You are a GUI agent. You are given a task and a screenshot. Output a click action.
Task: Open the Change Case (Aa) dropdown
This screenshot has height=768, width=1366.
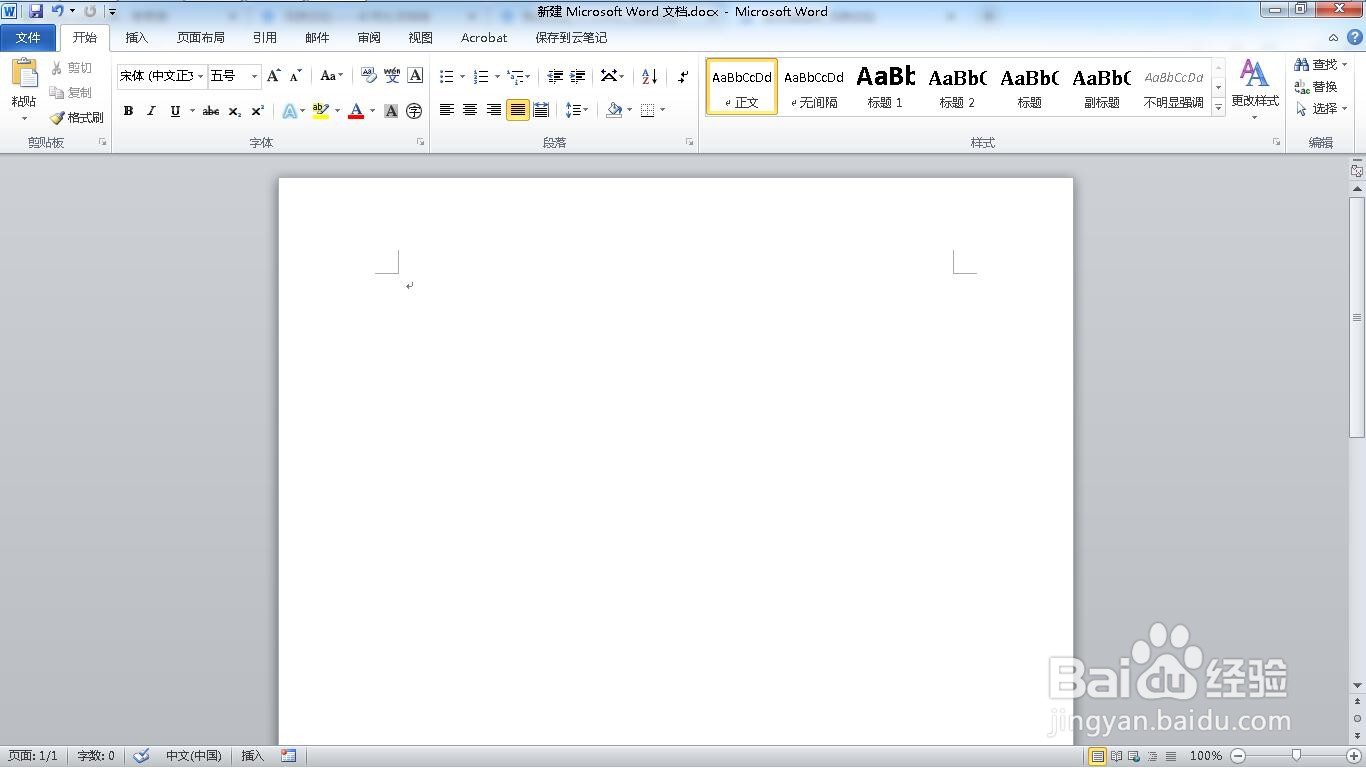click(331, 76)
